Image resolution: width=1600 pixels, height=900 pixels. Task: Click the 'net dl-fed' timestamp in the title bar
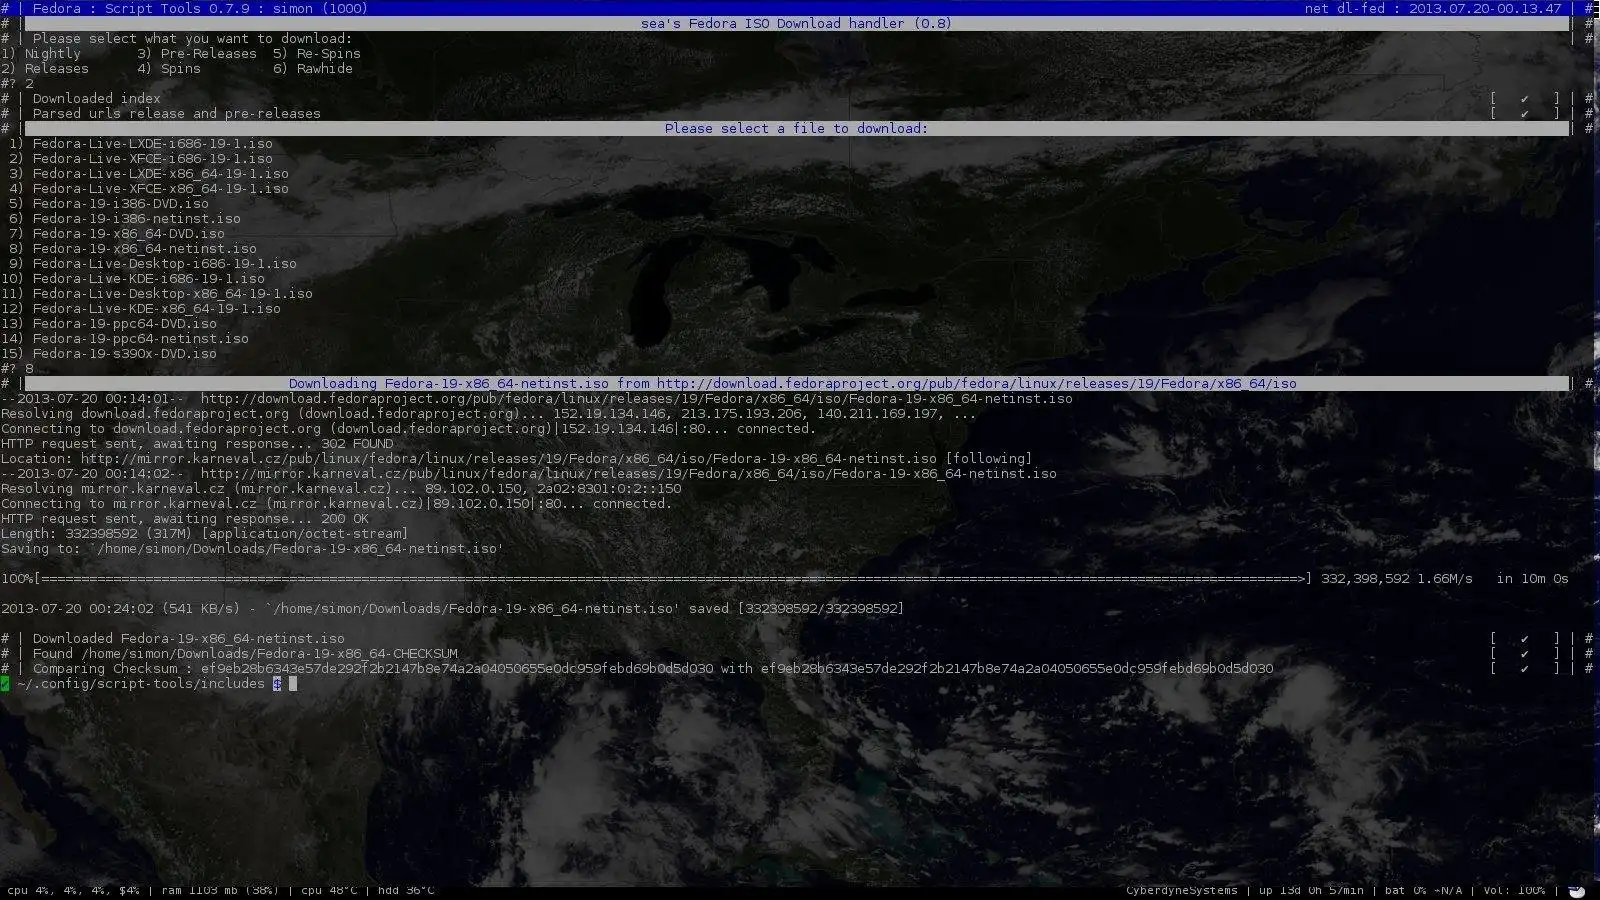click(1433, 9)
